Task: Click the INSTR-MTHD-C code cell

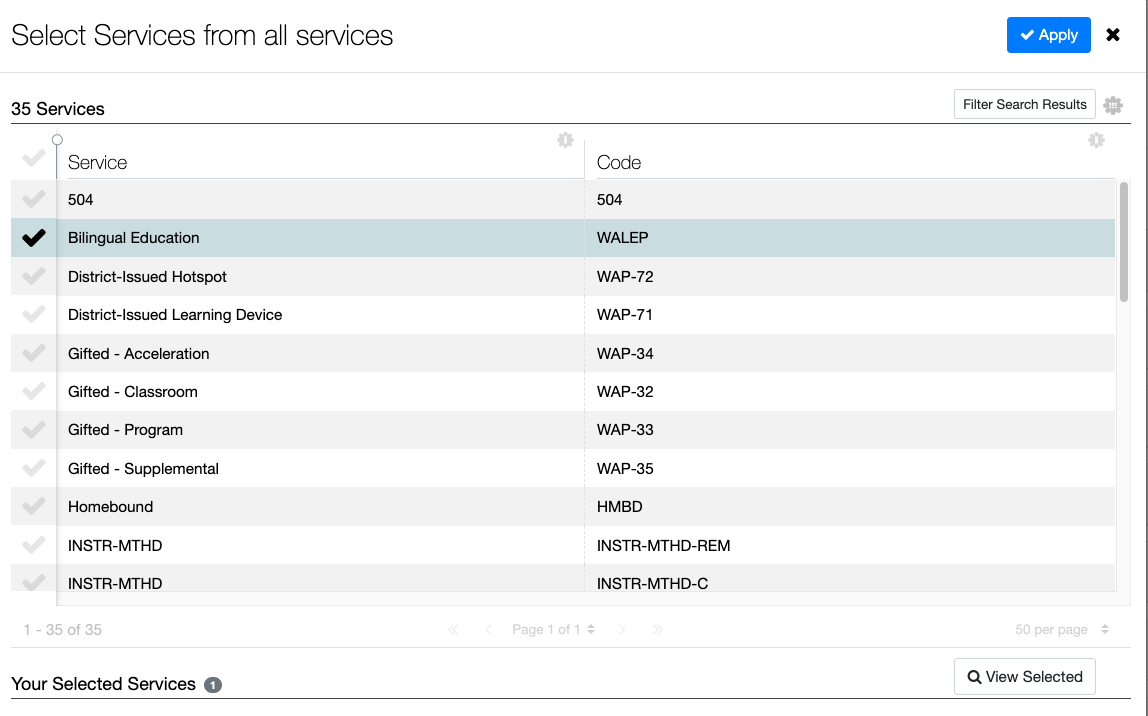Action: point(652,583)
